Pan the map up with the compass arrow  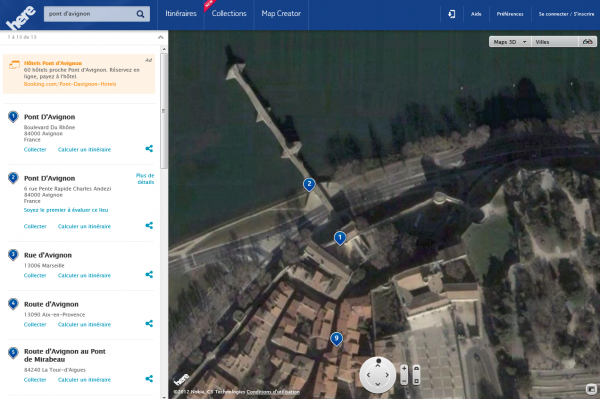coord(378,366)
